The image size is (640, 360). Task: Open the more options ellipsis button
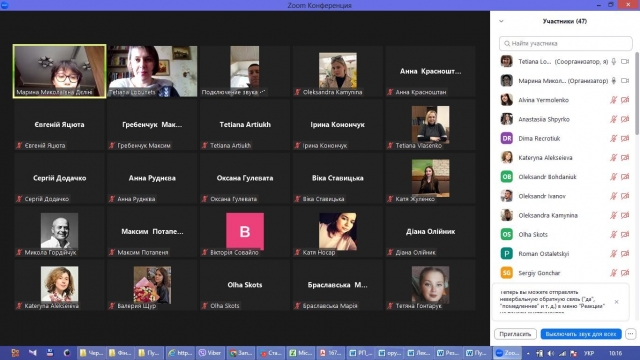point(631,334)
